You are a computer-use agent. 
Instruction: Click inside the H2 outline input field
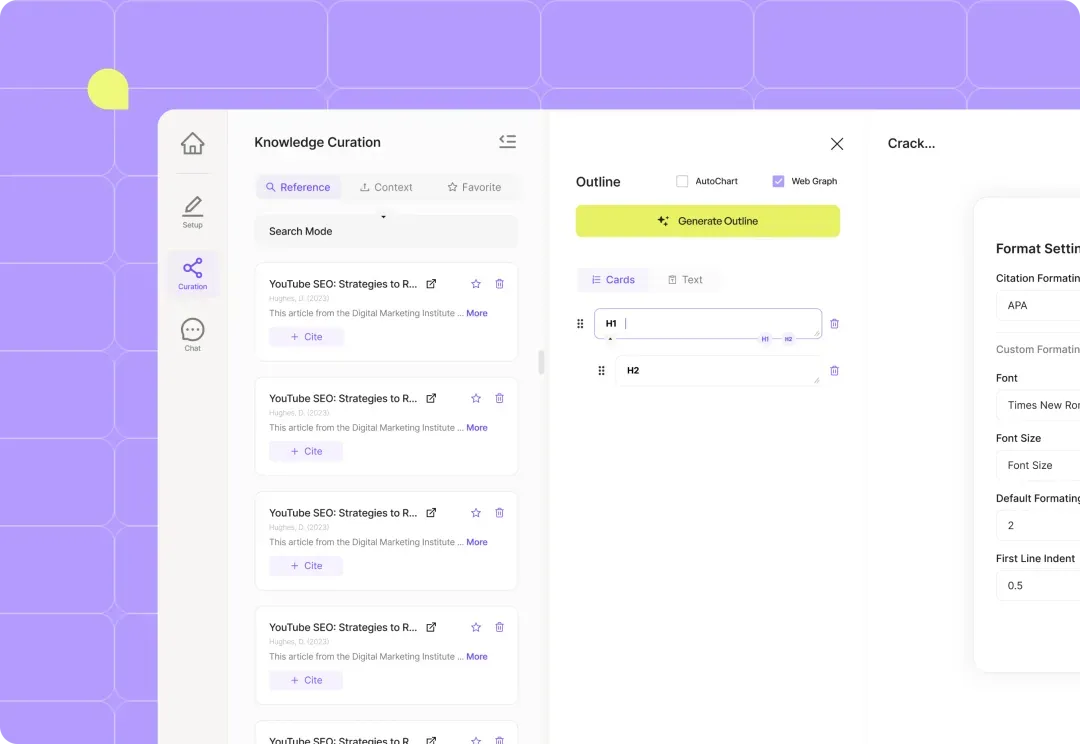(x=715, y=370)
